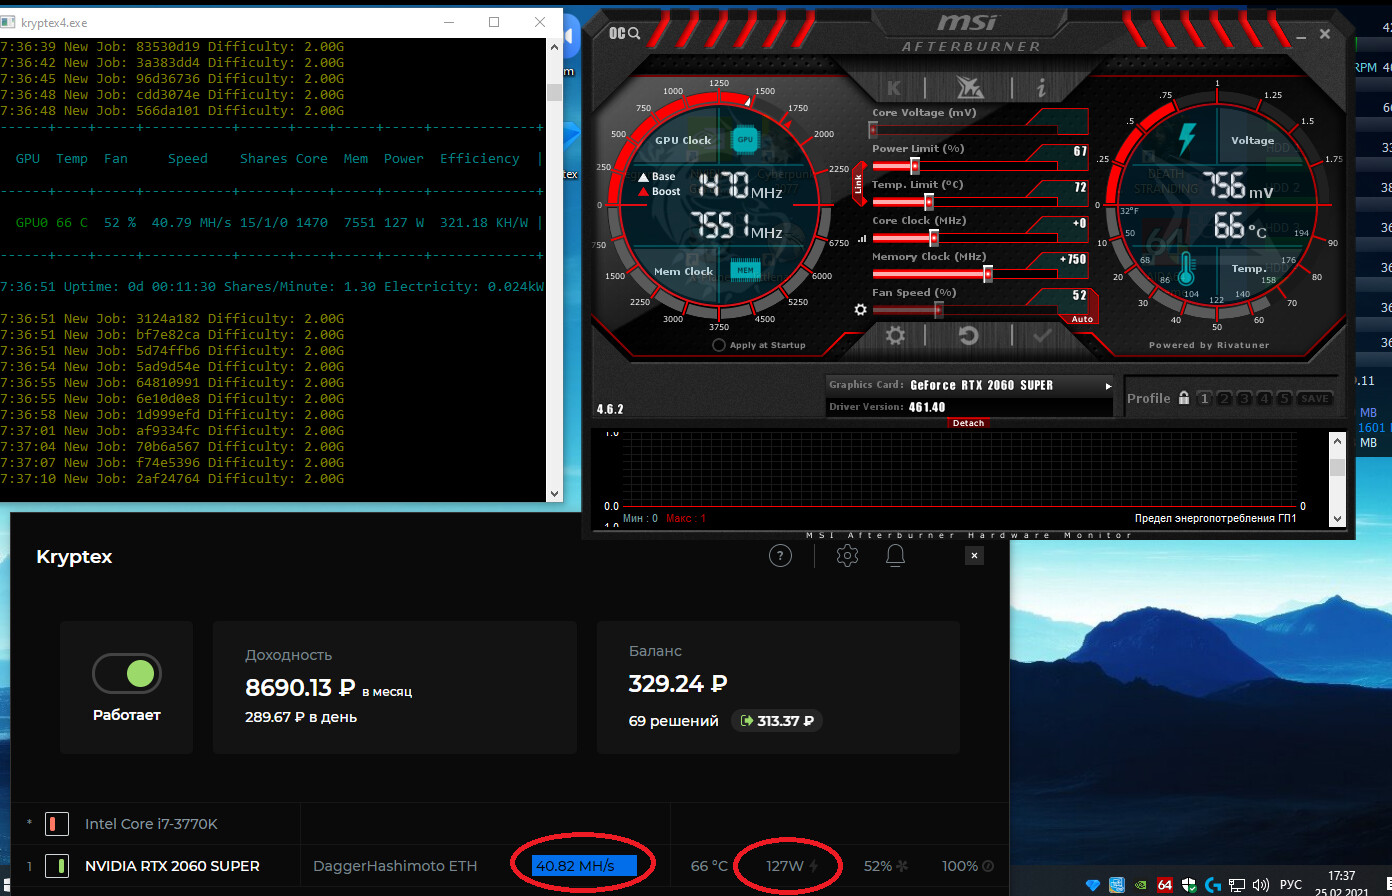Select the Intel Core i7-3770K row label
Image resolution: width=1392 pixels, height=896 pixels.
coord(151,824)
